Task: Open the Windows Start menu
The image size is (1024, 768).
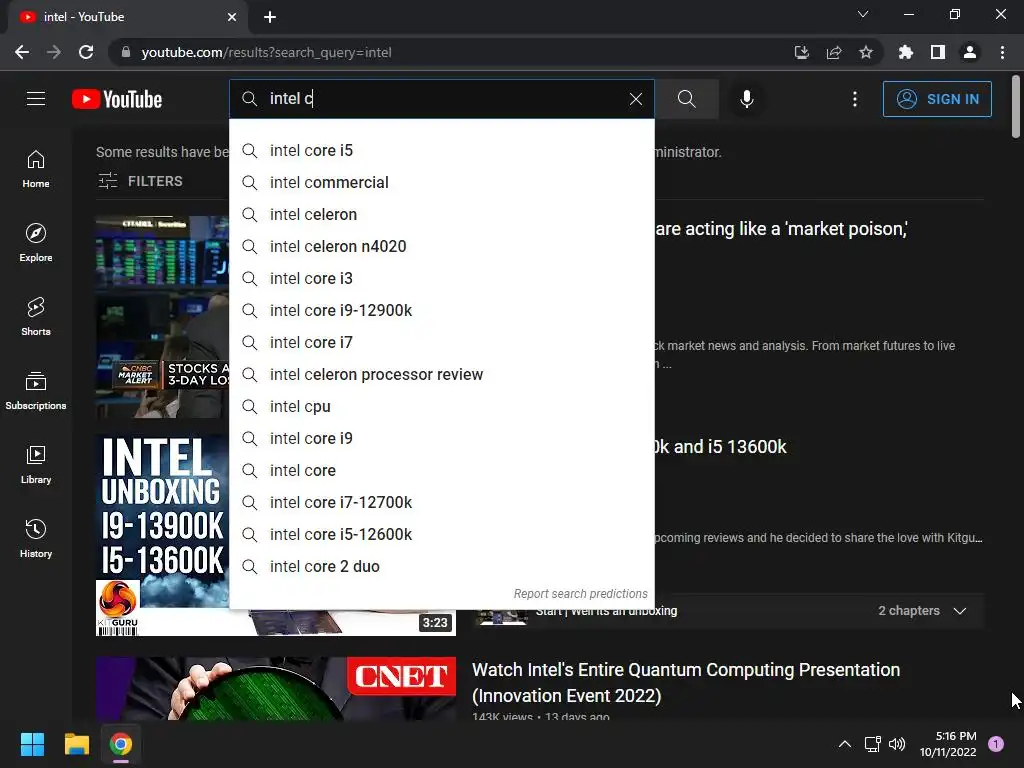Action: click(x=32, y=744)
